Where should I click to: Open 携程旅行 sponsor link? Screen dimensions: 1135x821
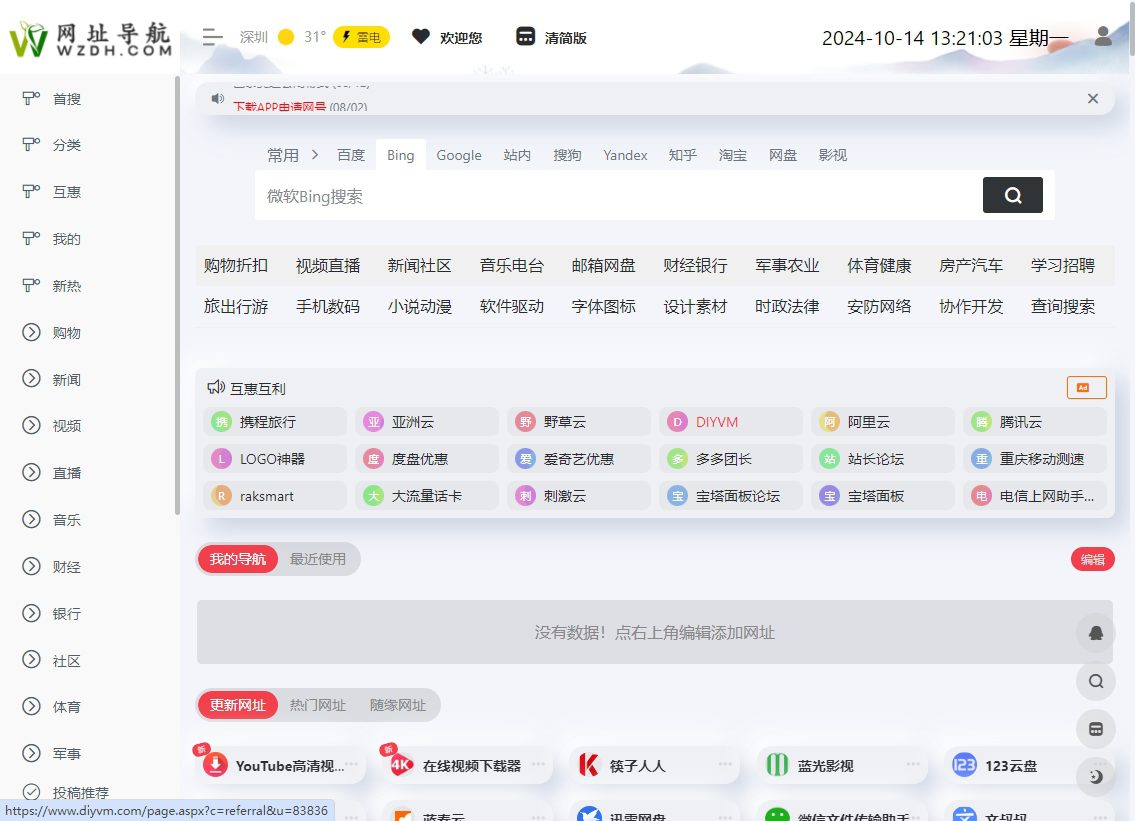[275, 421]
